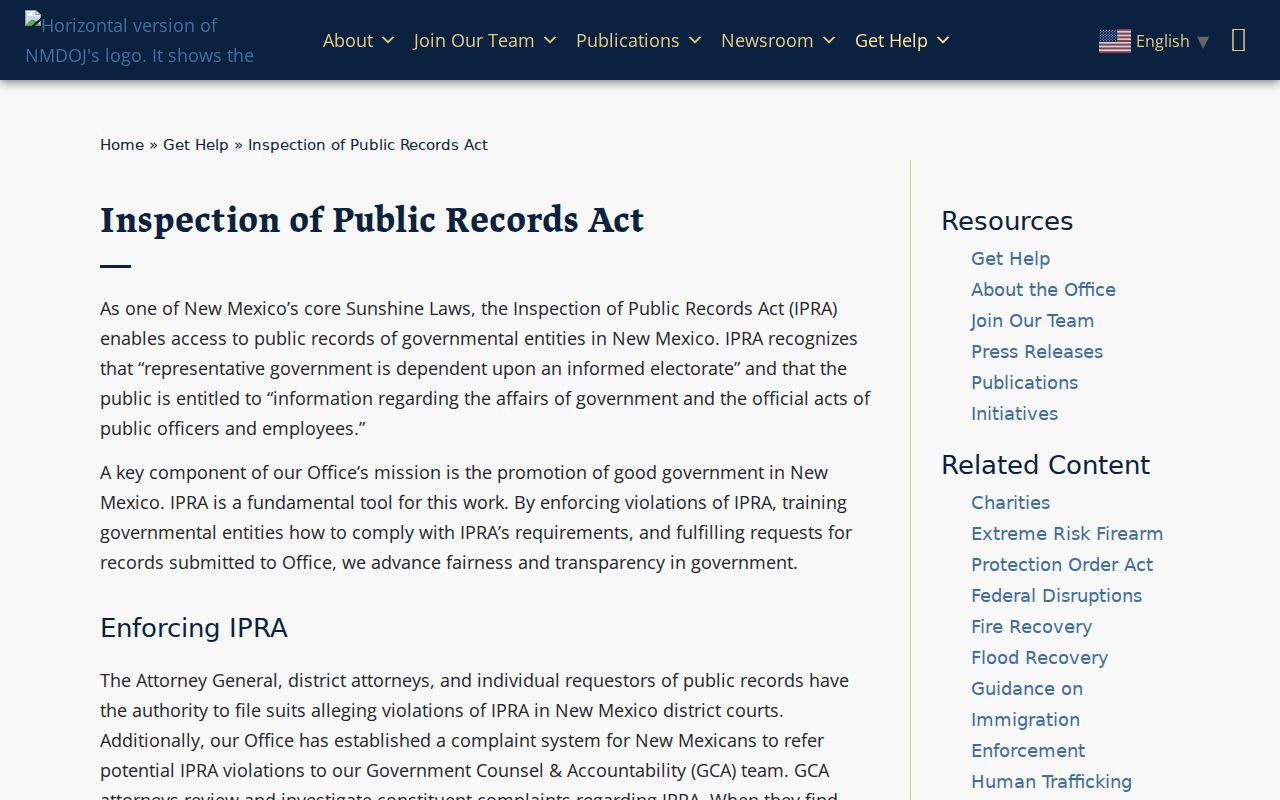The width and height of the screenshot is (1280, 800).
Task: Expand the About menu chevron
Action: pyautogui.click(x=388, y=41)
